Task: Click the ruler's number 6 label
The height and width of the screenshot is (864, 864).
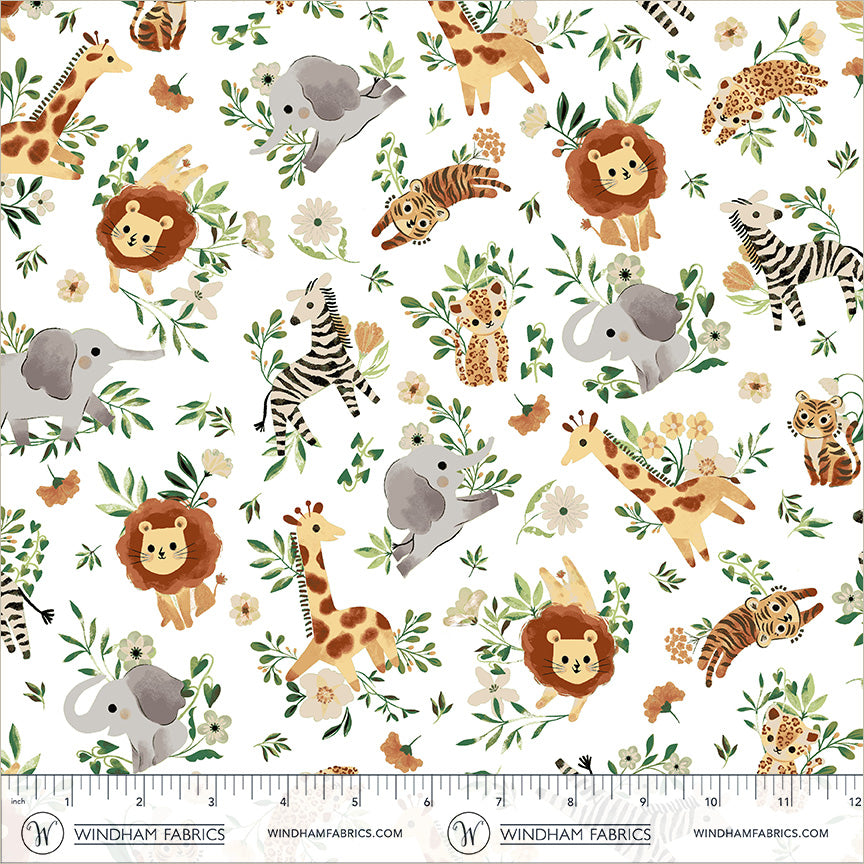Action: point(427,801)
